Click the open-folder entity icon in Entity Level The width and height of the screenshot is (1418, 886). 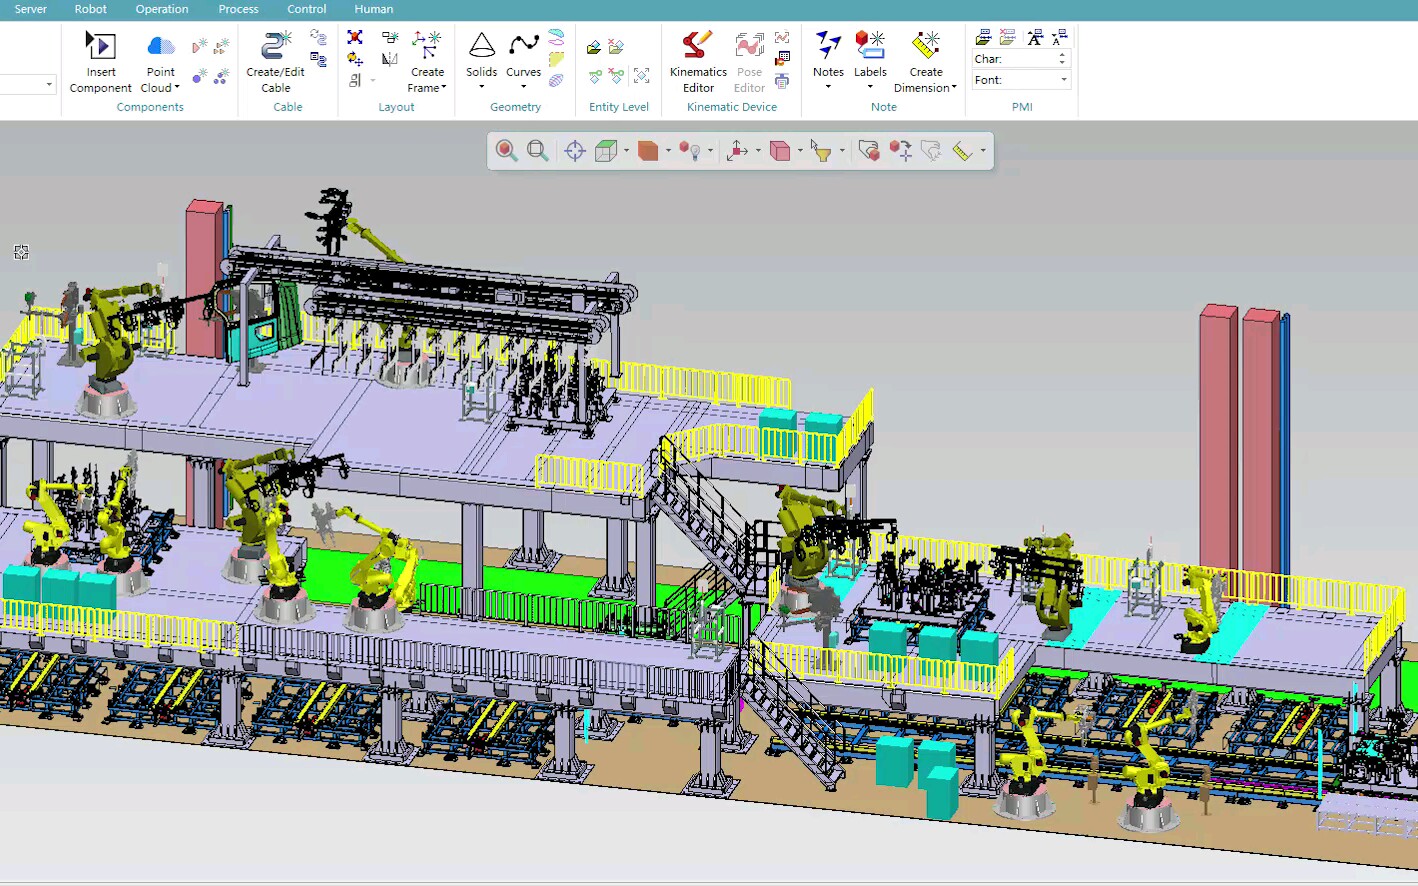point(594,47)
